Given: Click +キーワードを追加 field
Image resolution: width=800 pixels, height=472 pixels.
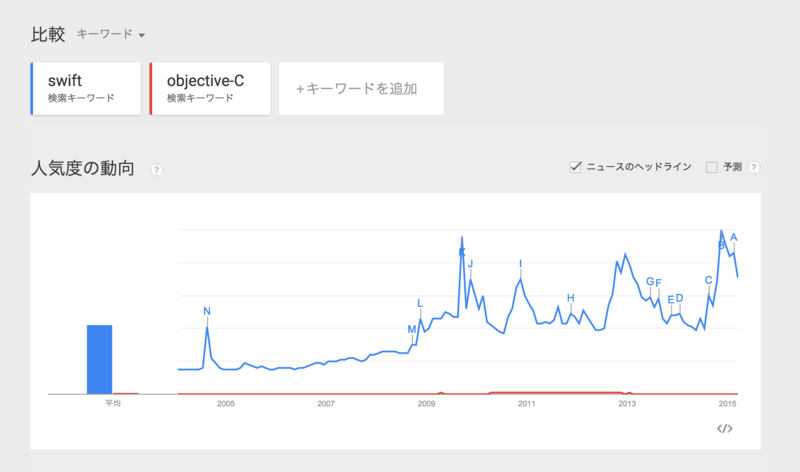Looking at the screenshot, I should [x=361, y=89].
